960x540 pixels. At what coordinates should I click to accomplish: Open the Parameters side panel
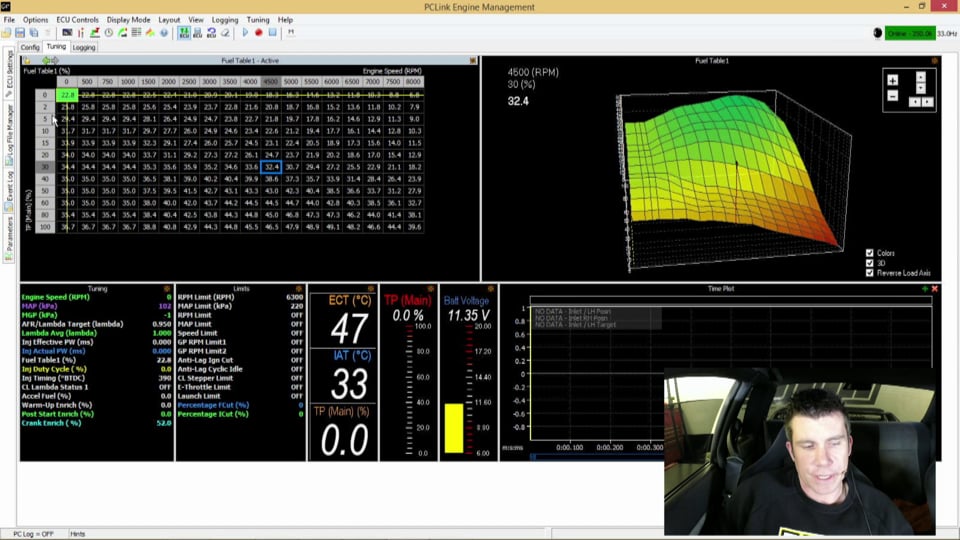[9, 239]
